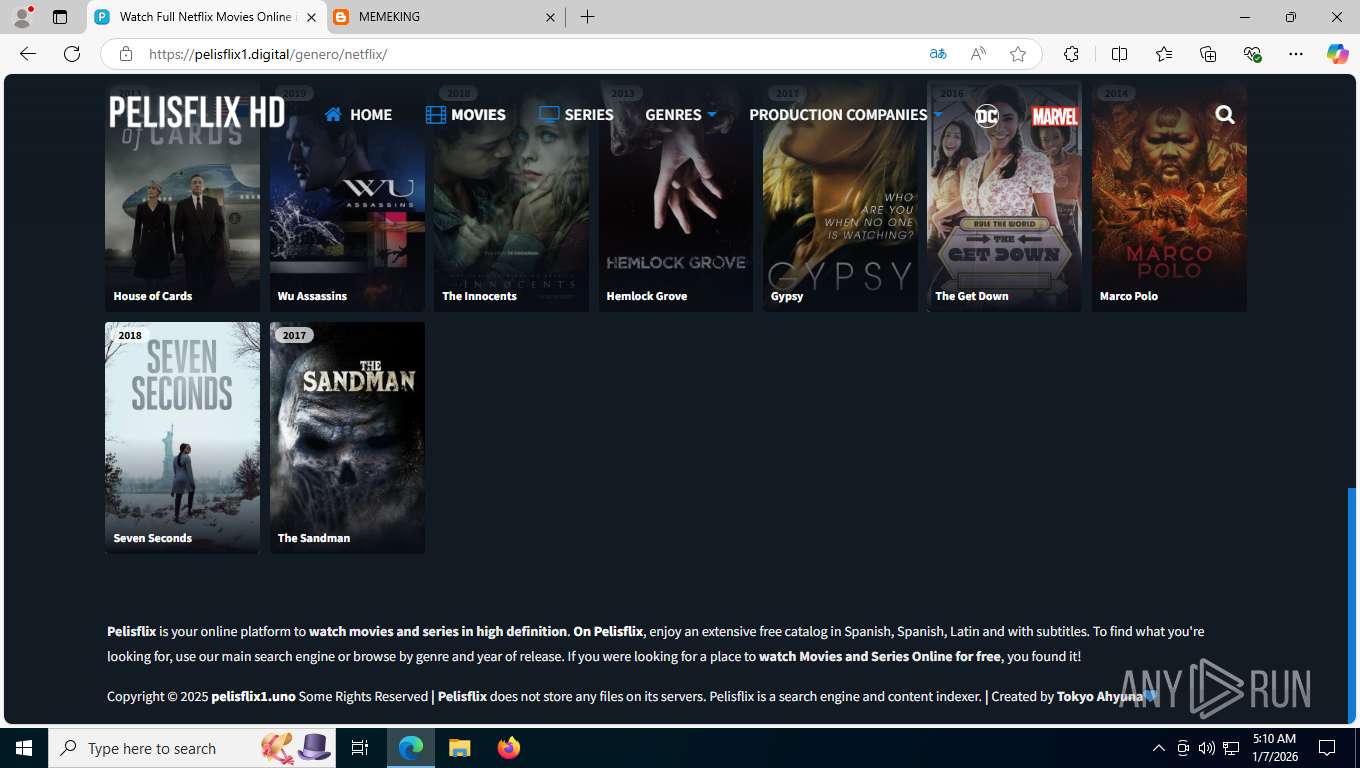
Task: Switch to the MEMEKING tab
Action: [x=445, y=17]
